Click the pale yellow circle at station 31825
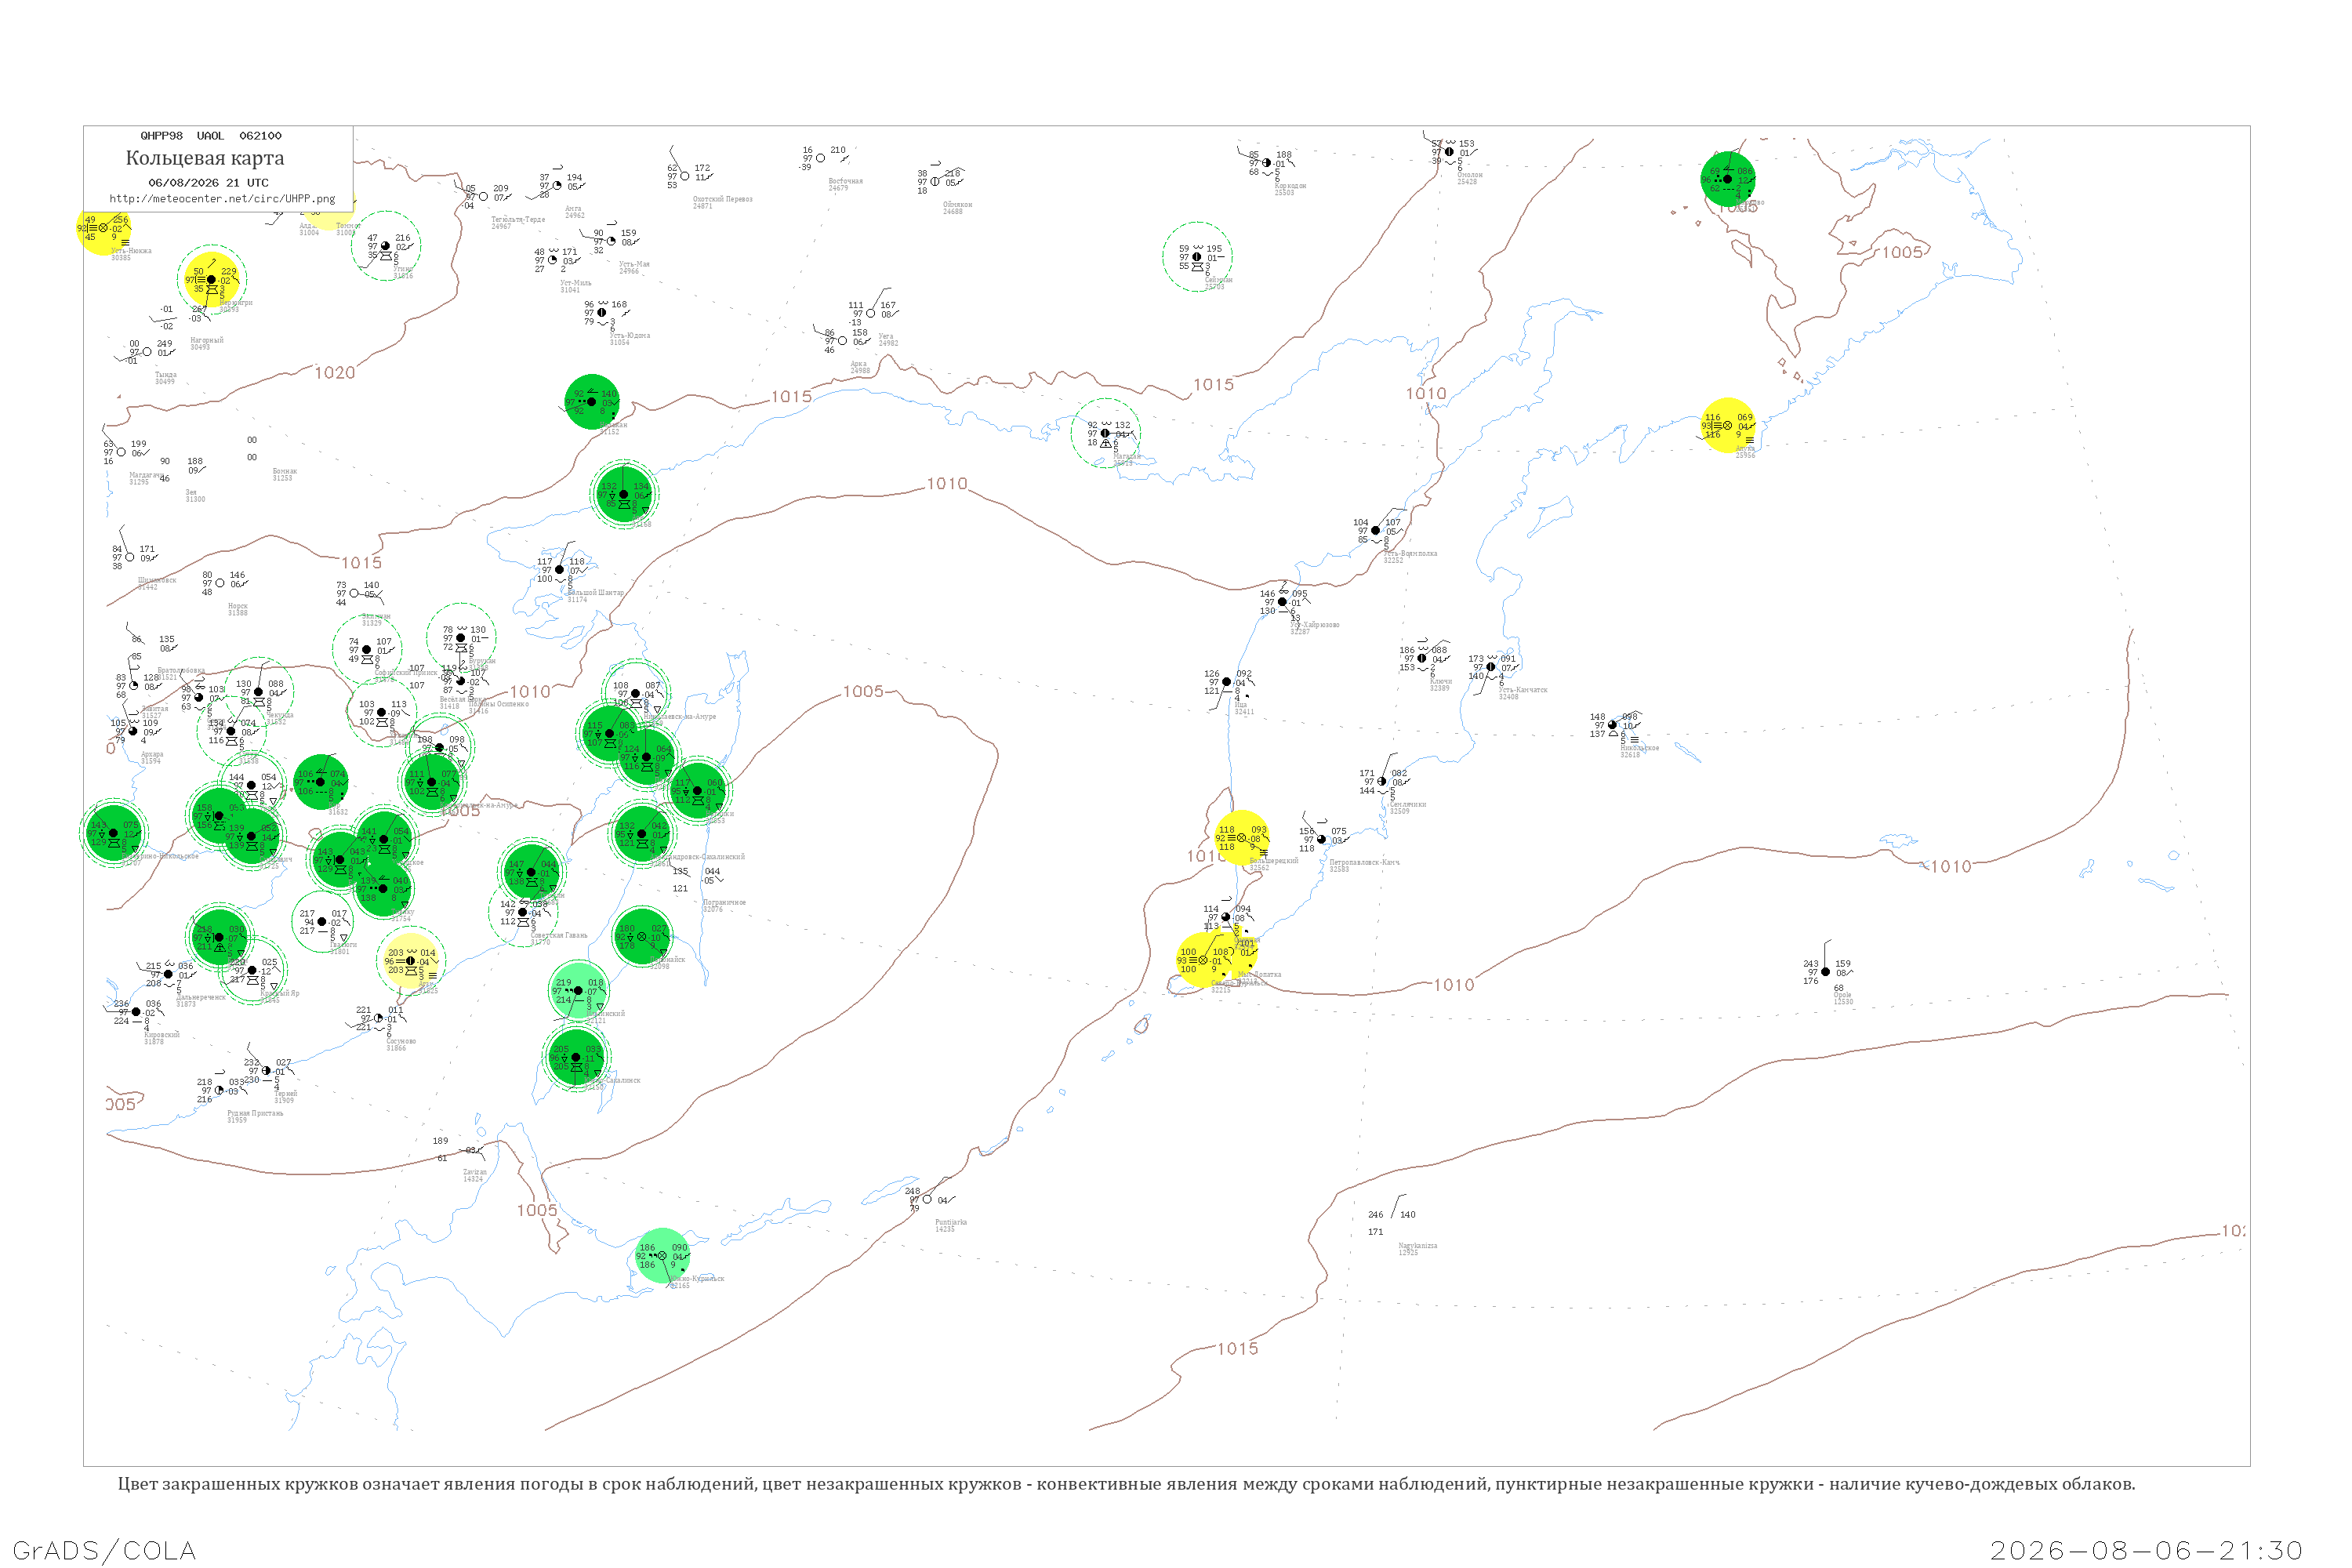2352x1568 pixels. coord(410,961)
